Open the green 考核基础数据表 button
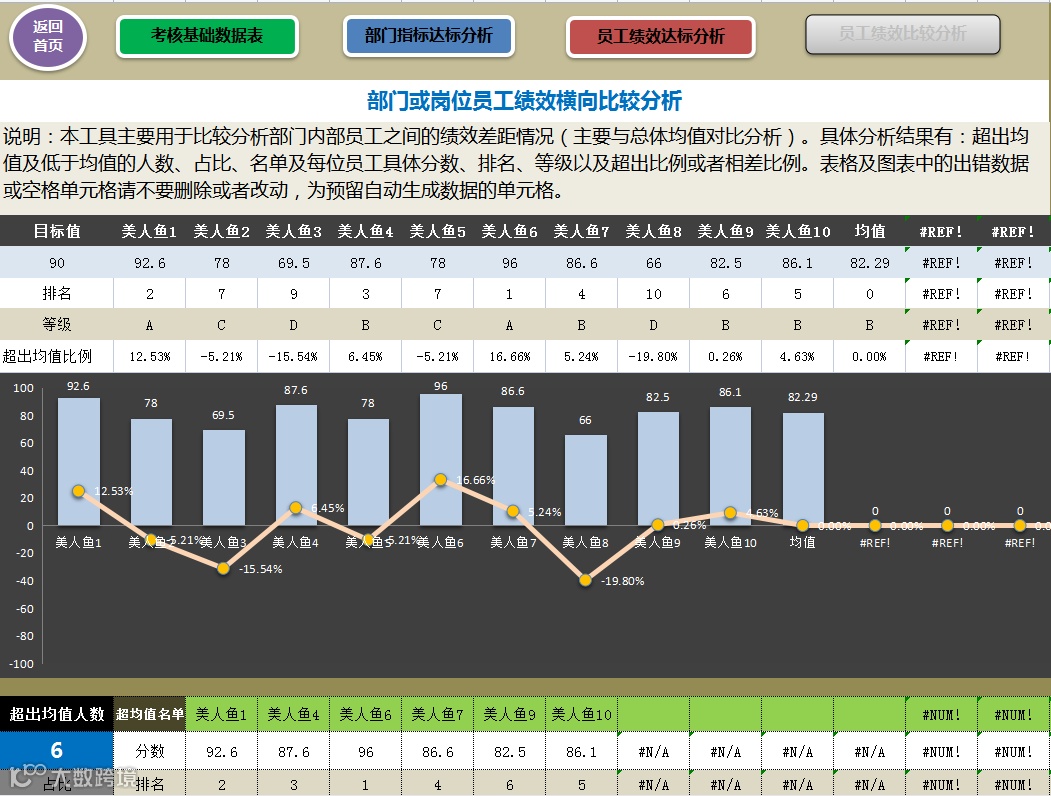The image size is (1051, 796). click(207, 36)
